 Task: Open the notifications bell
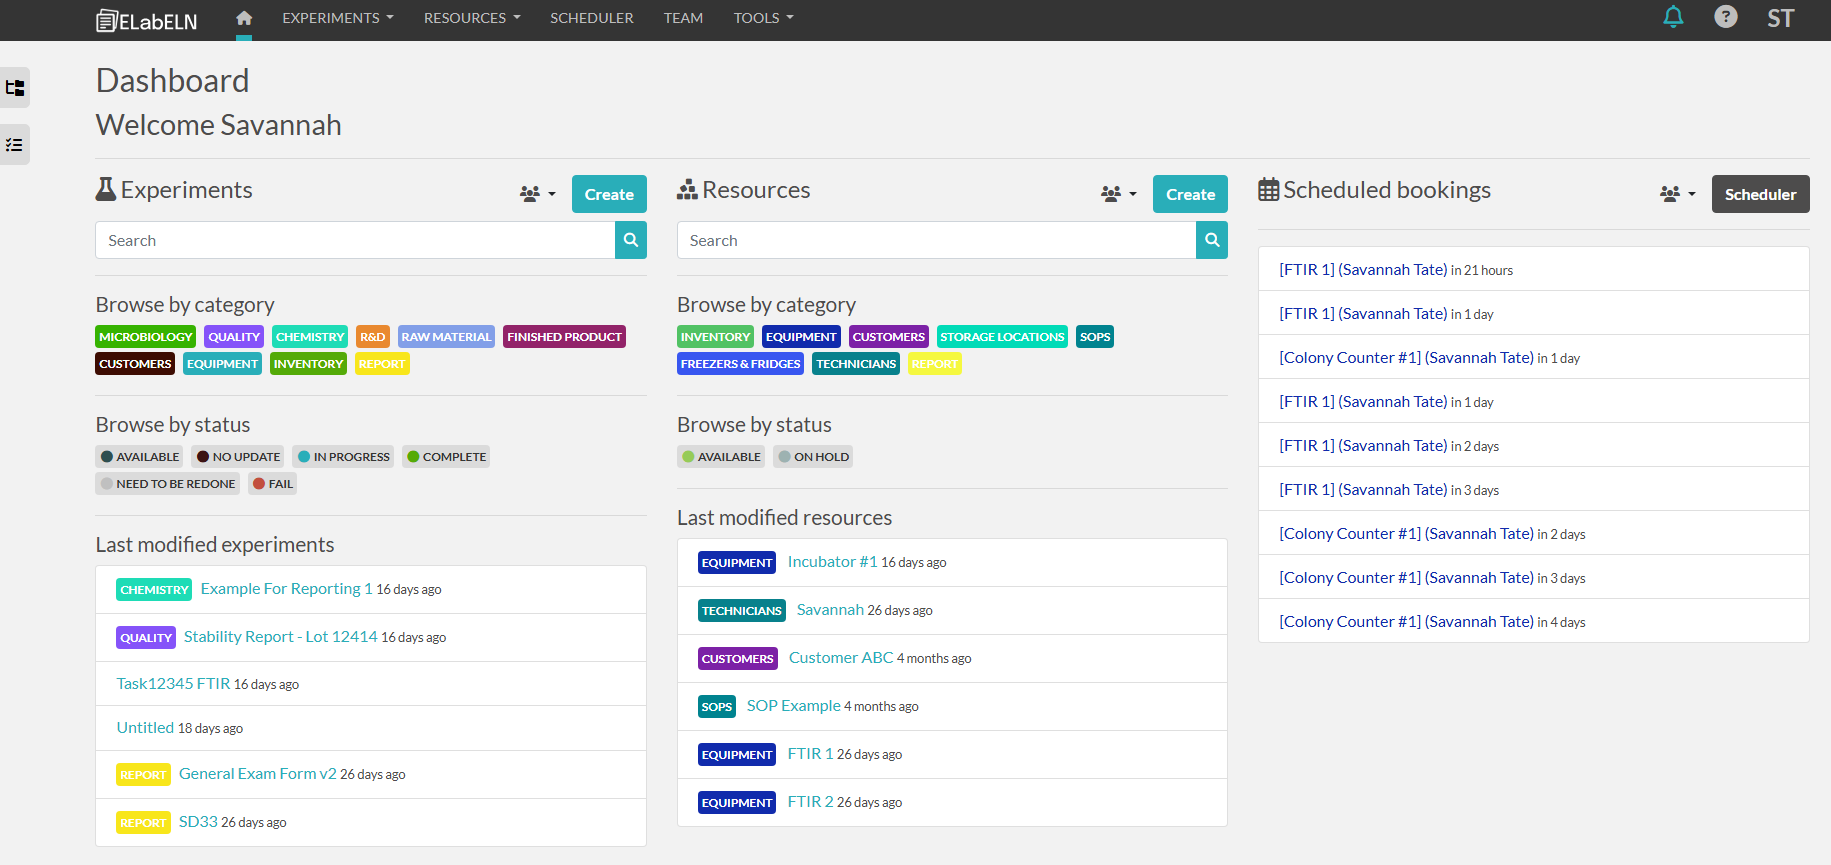coord(1673,17)
